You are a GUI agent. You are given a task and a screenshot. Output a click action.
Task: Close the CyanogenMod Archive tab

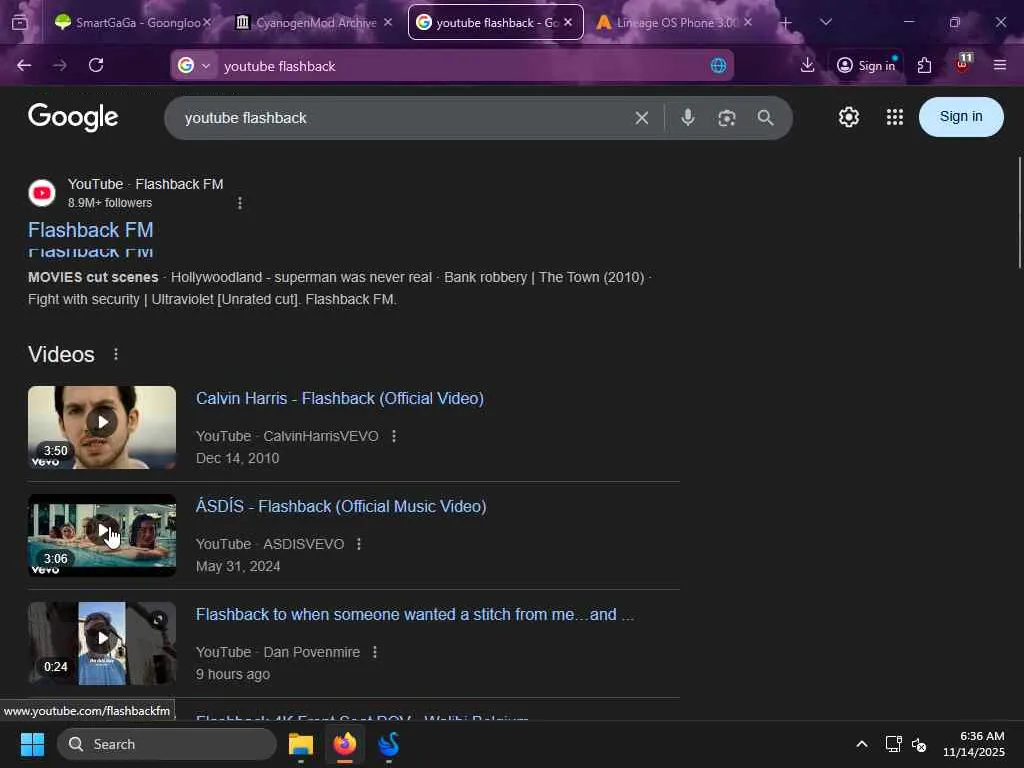(x=388, y=22)
